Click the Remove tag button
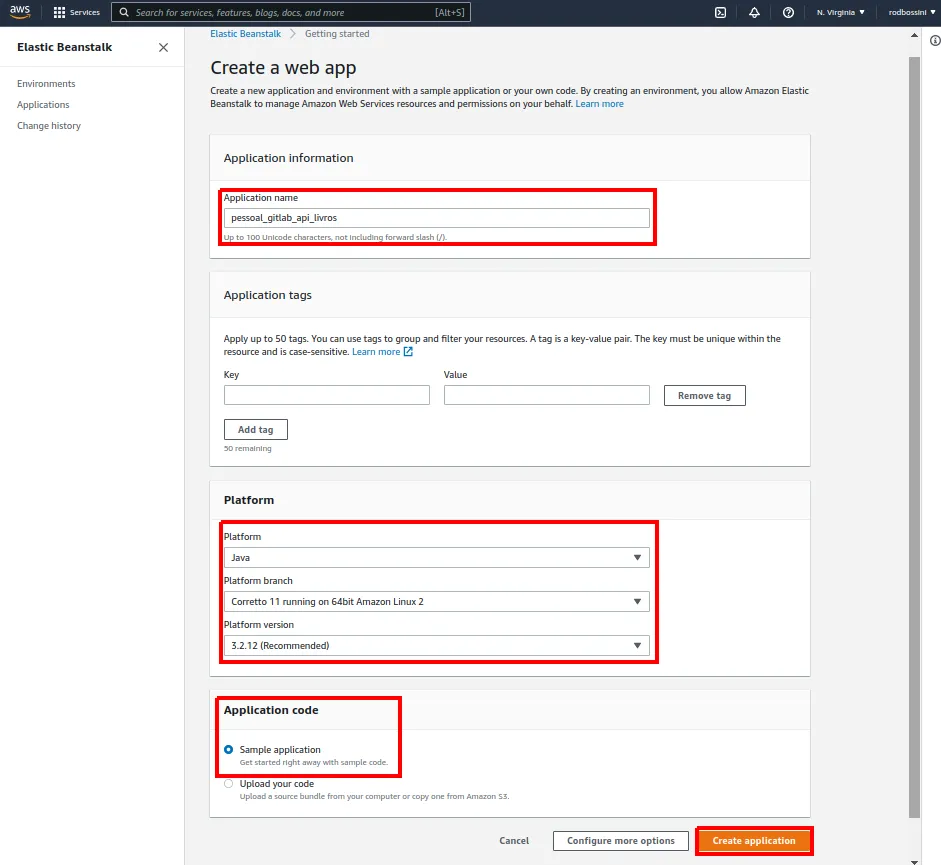This screenshot has height=865, width=941. [705, 396]
